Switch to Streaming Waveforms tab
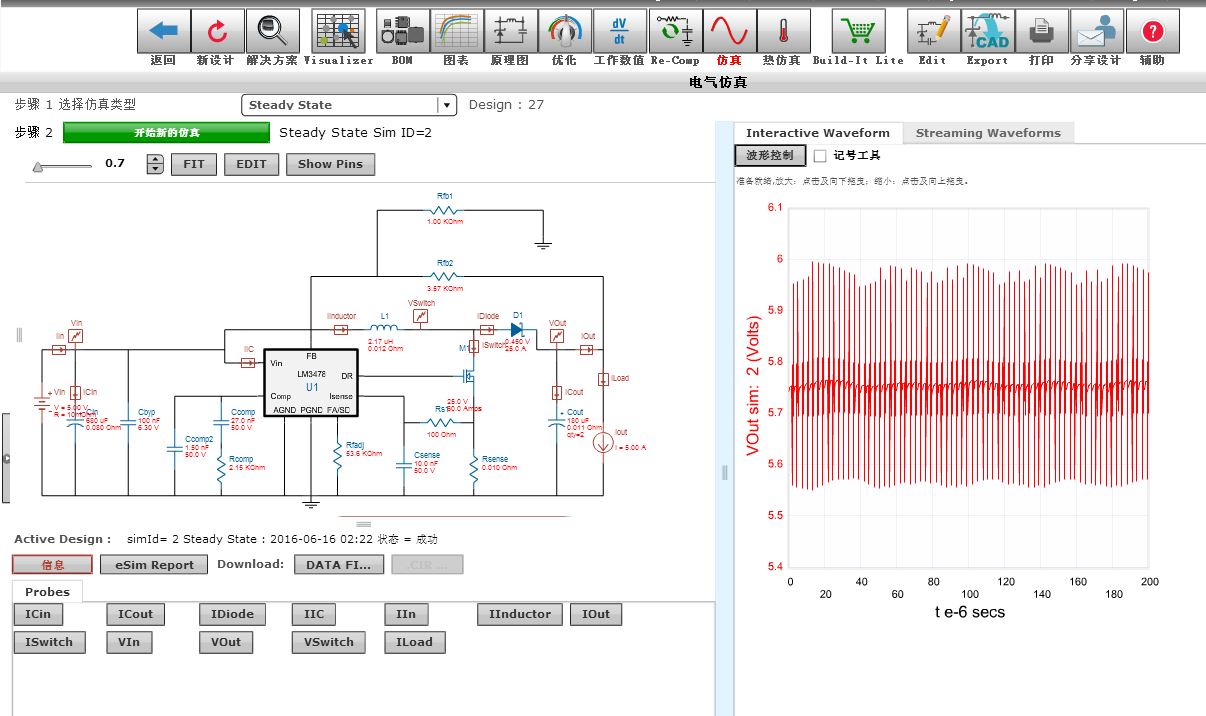This screenshot has height=716, width=1206. [988, 133]
